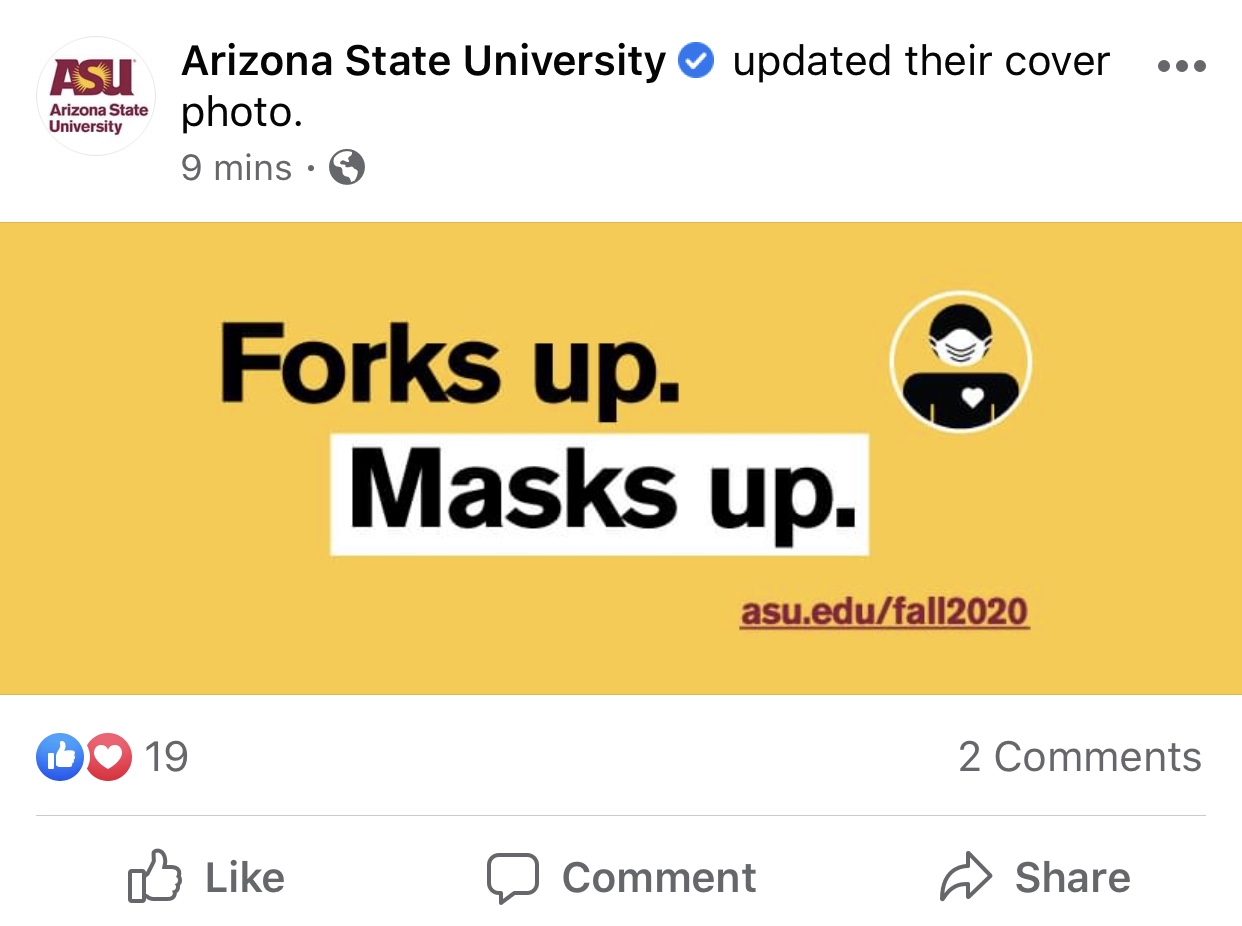The image size is (1242, 926).
Task: Click the blue verified badge checkmark
Action: (x=696, y=62)
